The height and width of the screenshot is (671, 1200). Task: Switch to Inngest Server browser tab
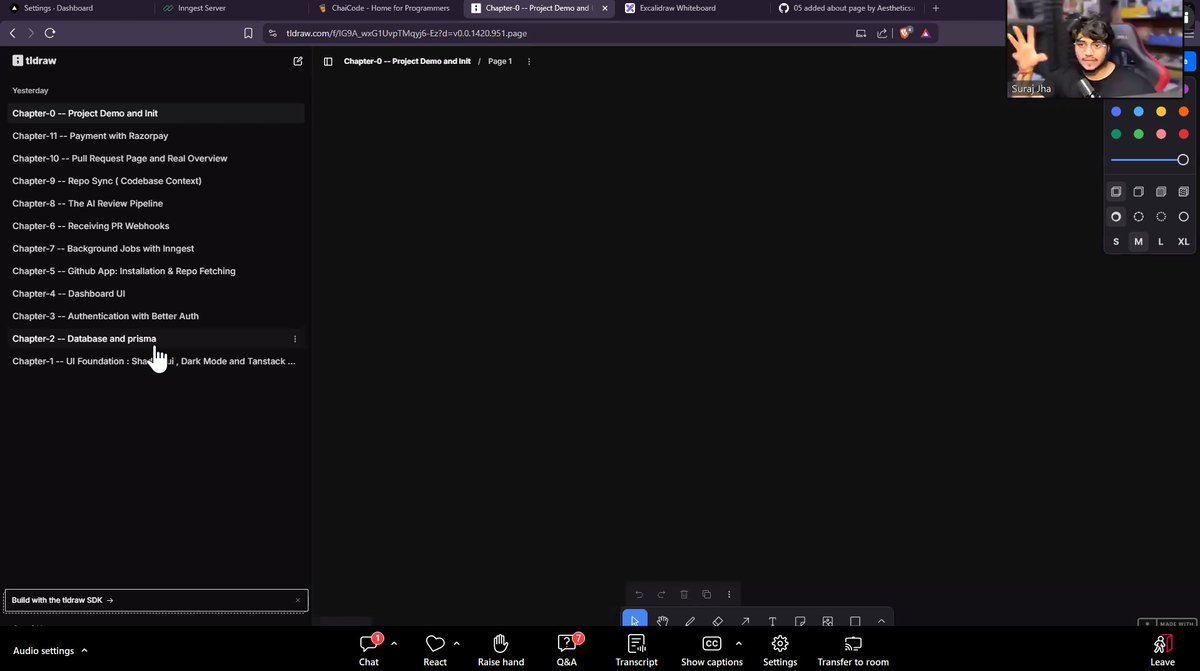[230, 8]
